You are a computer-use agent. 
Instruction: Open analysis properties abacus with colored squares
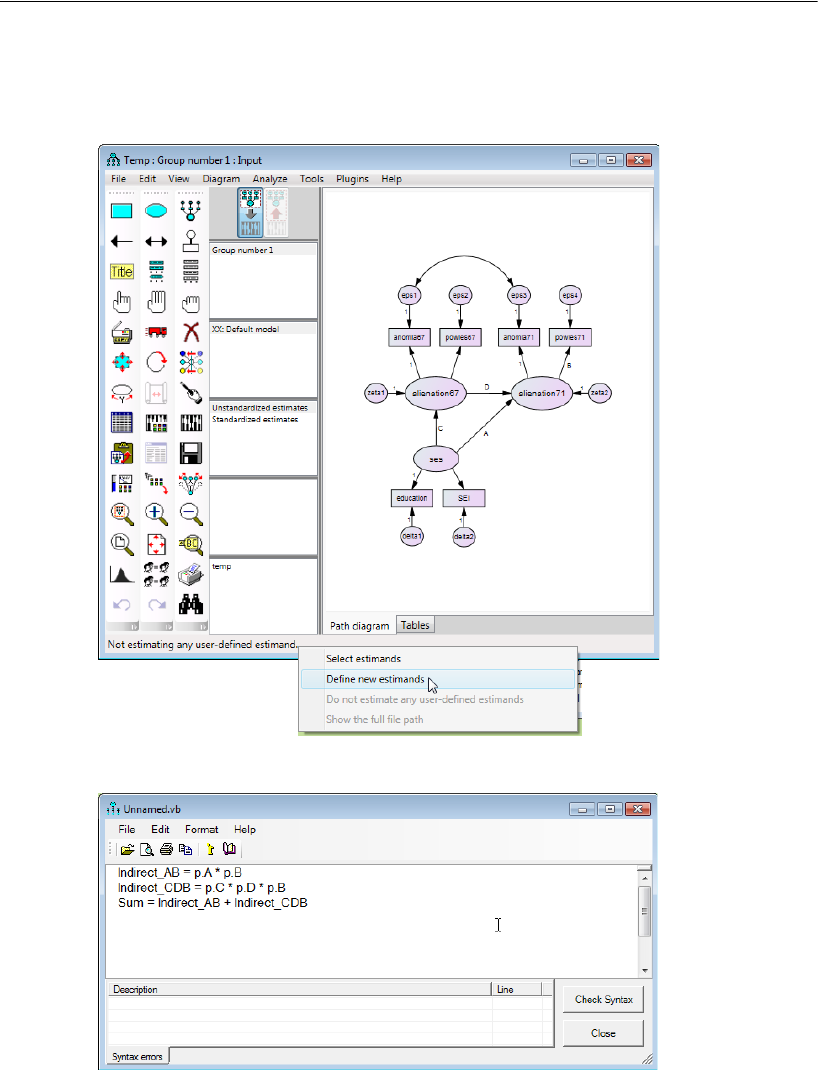click(x=156, y=423)
